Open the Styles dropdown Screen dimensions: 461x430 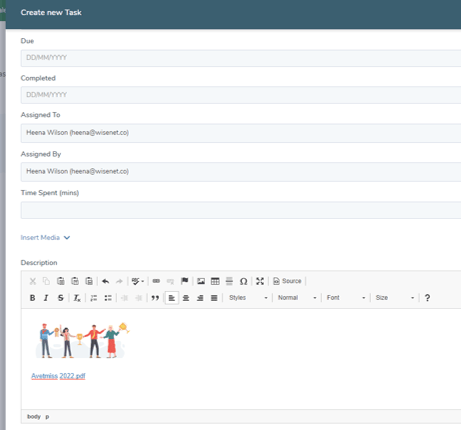point(248,298)
